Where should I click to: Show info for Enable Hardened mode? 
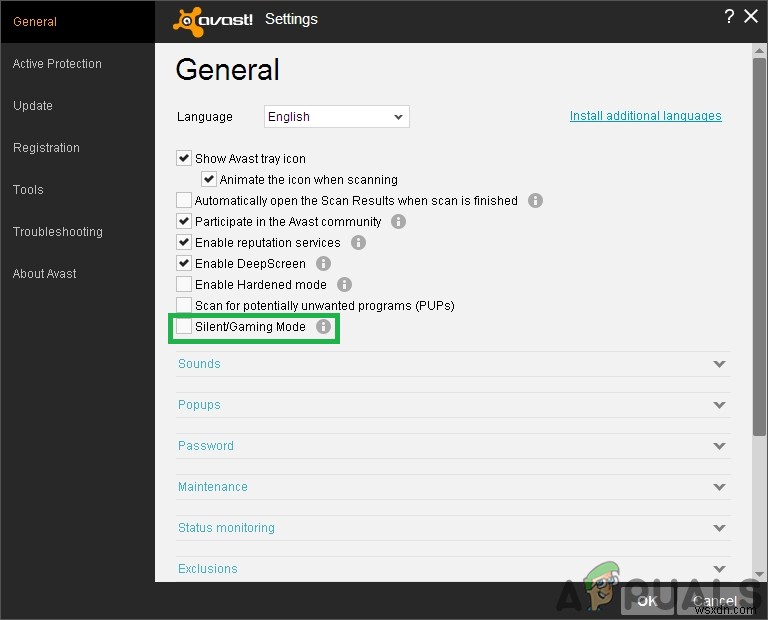tap(344, 285)
